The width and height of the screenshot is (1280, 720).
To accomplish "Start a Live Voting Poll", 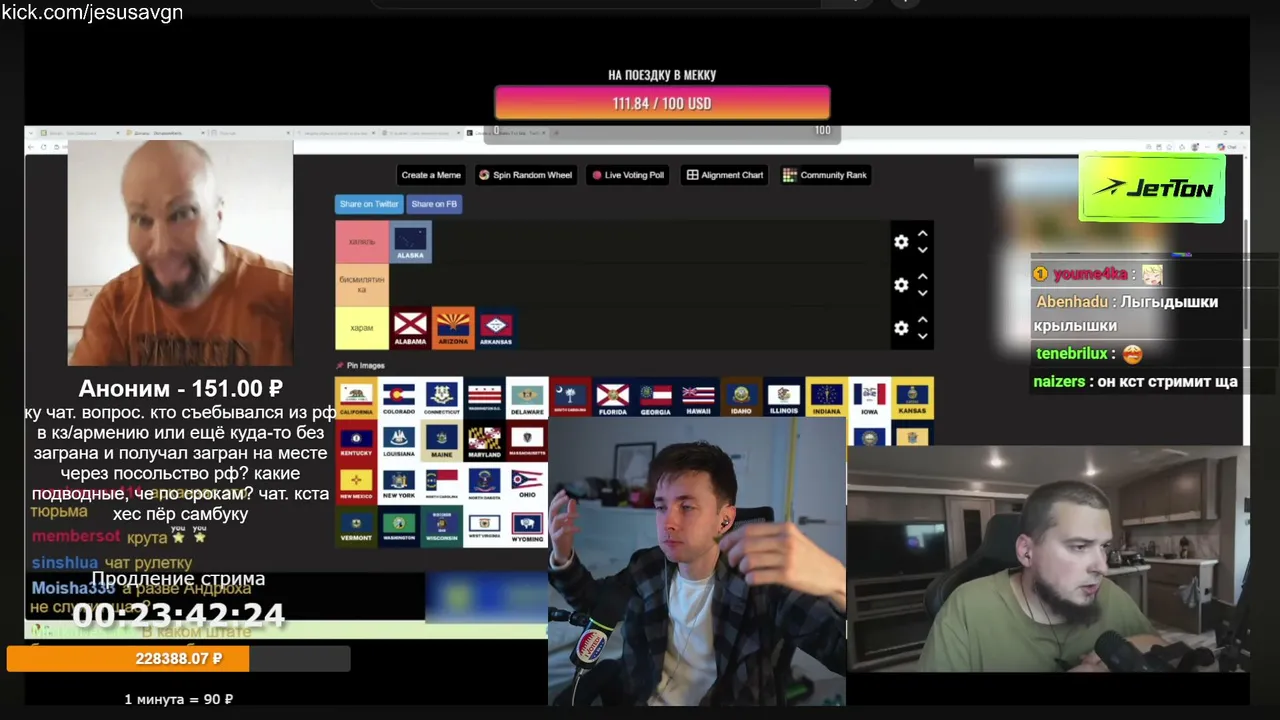I will (628, 175).
